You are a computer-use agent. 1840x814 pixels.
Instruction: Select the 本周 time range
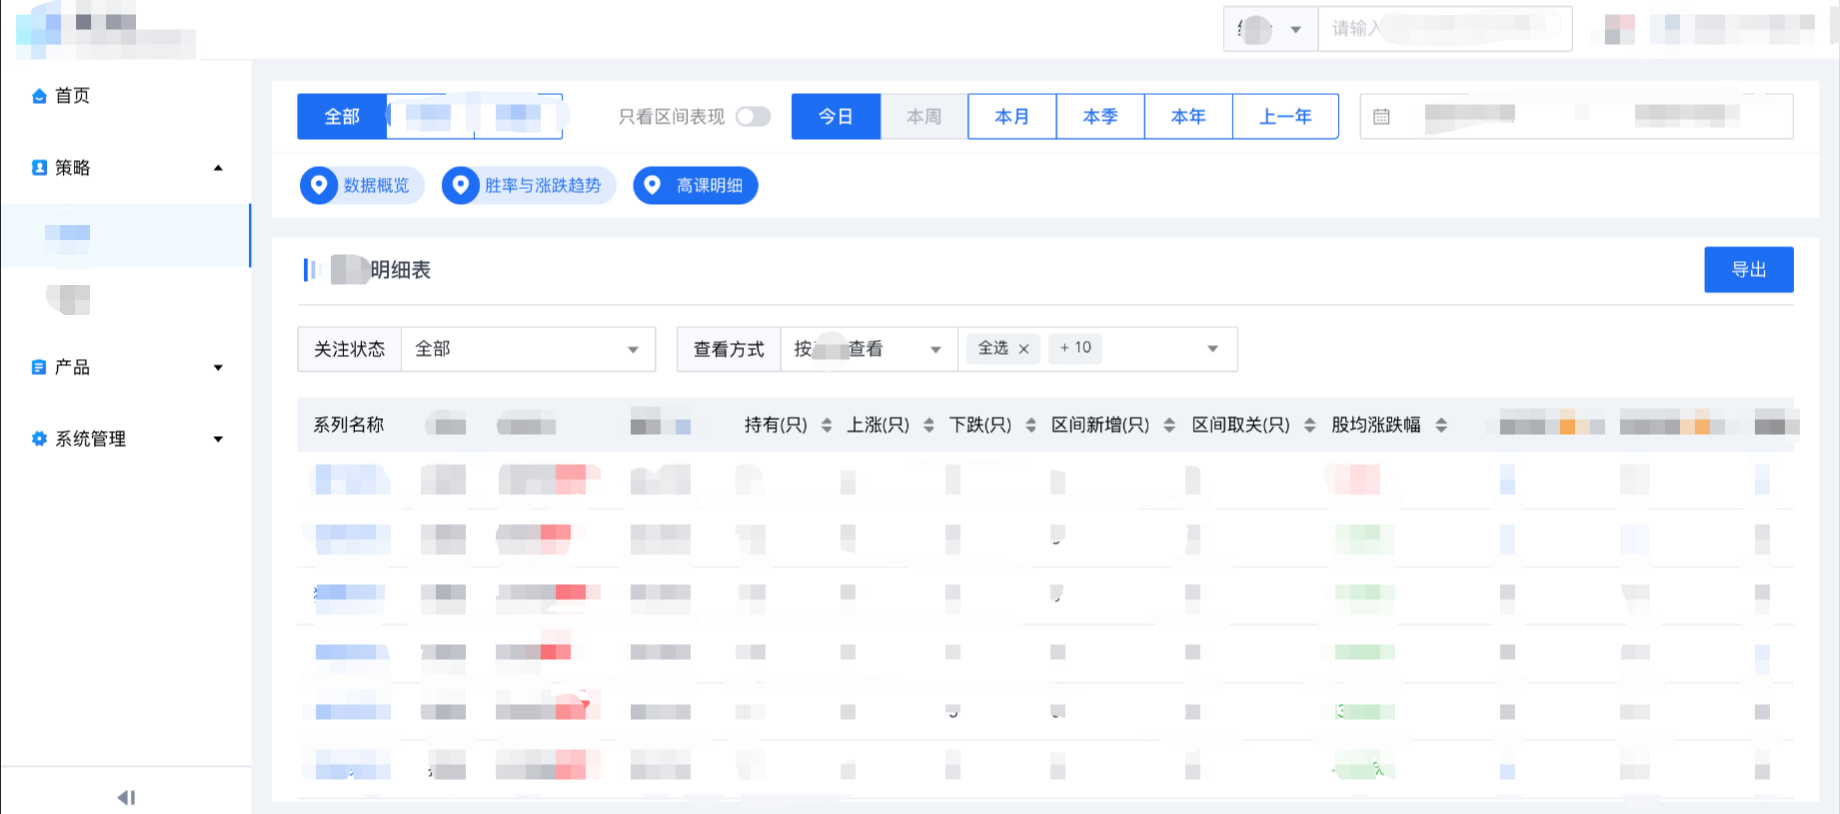click(924, 117)
